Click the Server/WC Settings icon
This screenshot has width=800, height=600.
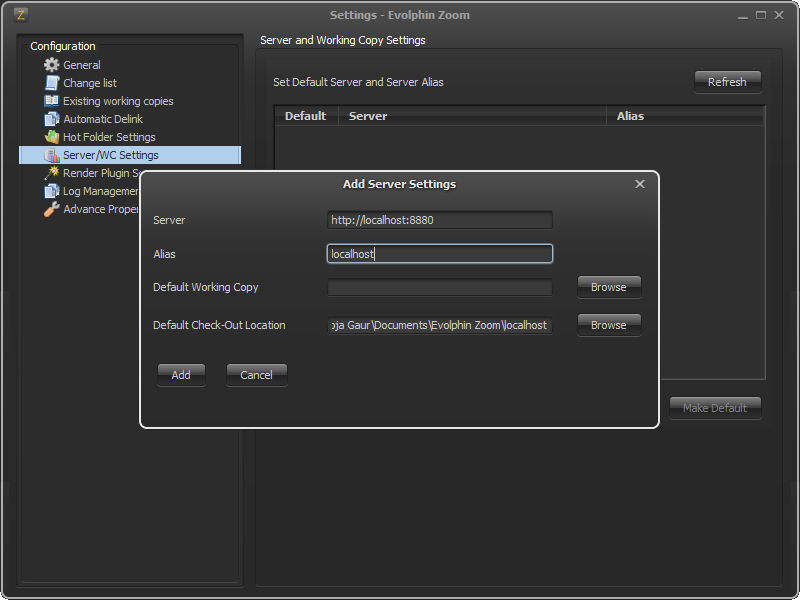coord(52,155)
